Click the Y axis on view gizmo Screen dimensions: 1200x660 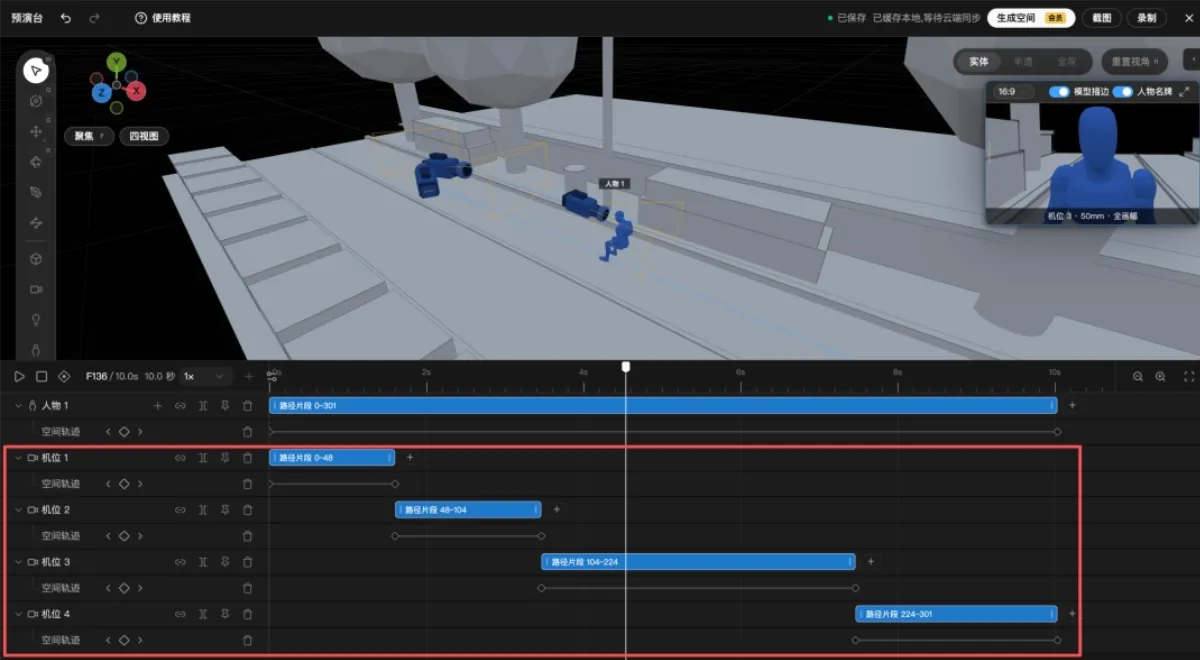coord(117,62)
